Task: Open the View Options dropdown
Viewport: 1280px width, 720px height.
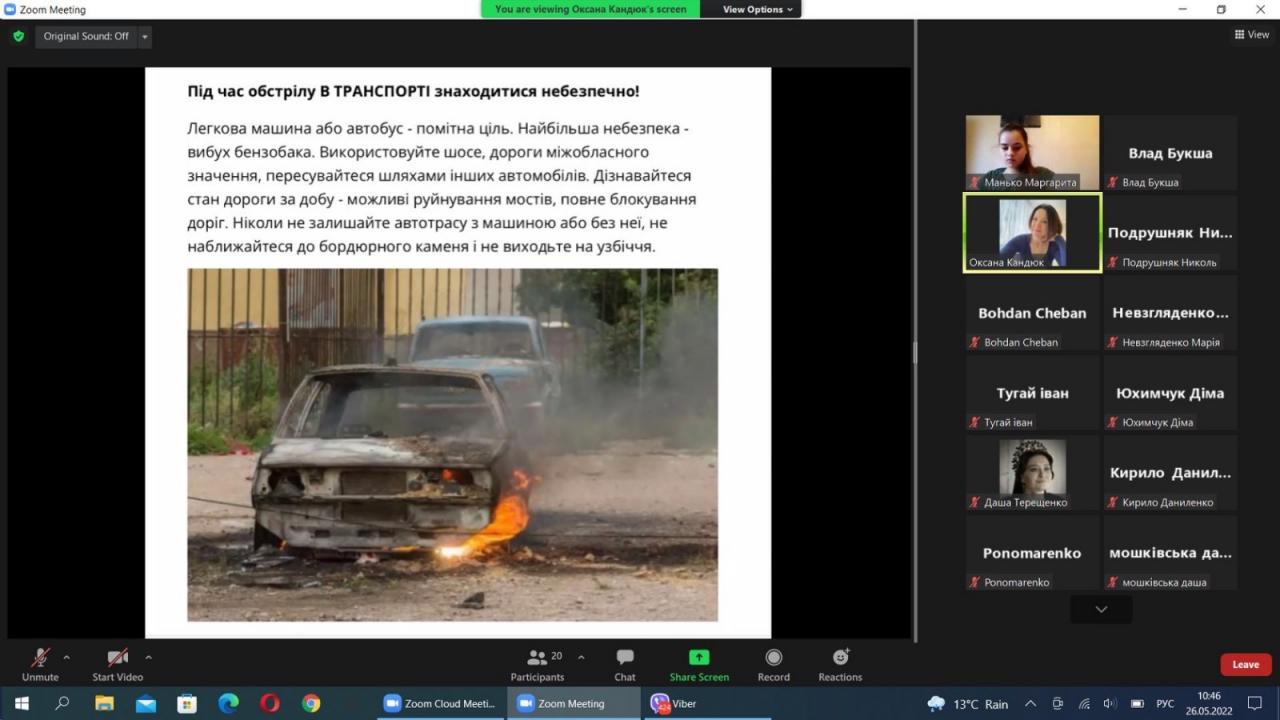Action: [757, 9]
